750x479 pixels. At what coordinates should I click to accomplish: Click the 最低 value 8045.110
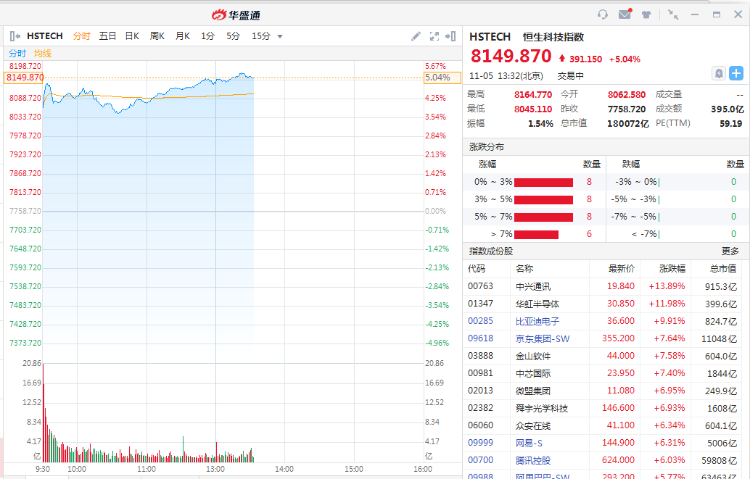click(533, 109)
